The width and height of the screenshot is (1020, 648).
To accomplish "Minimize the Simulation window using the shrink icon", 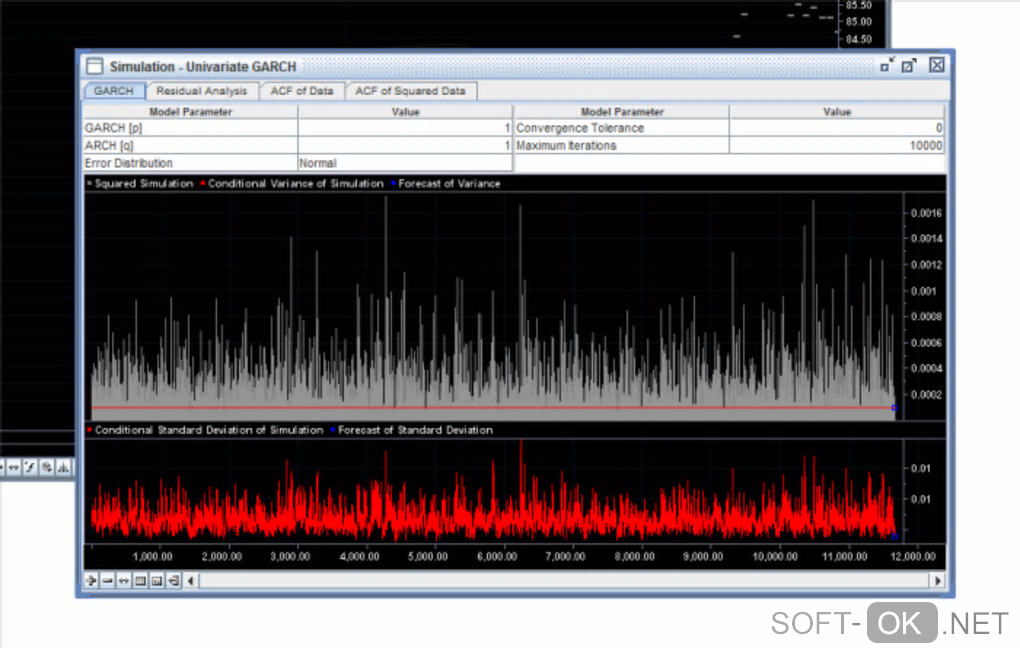I will tap(887, 65).
